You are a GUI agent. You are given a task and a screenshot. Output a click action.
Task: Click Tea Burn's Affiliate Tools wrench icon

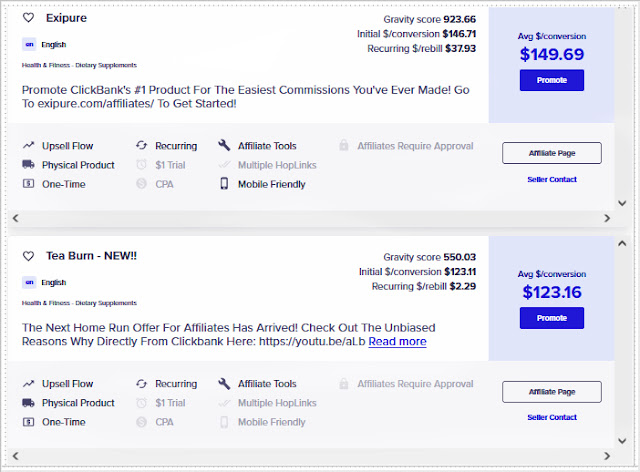click(x=224, y=384)
